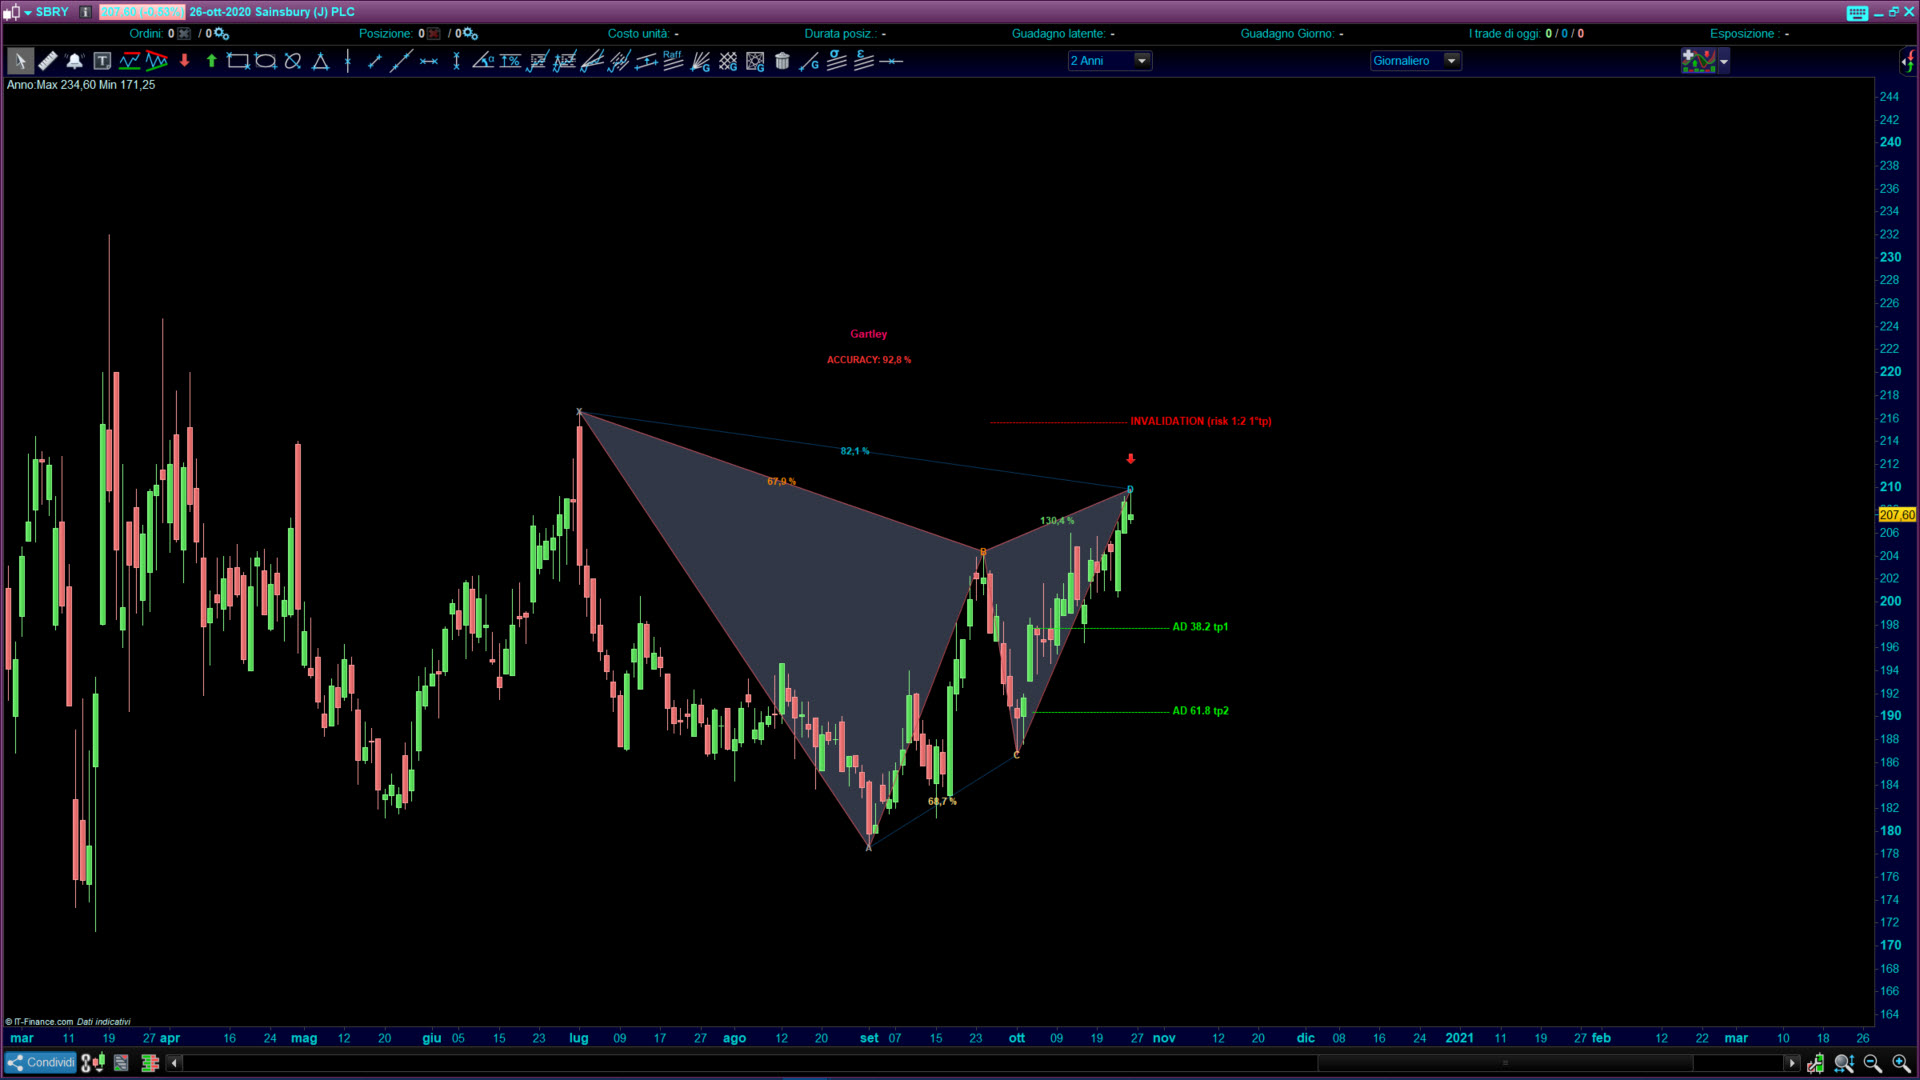Expand the add-indicator dropdown arrow
The width and height of the screenshot is (1920, 1080).
[1724, 62]
